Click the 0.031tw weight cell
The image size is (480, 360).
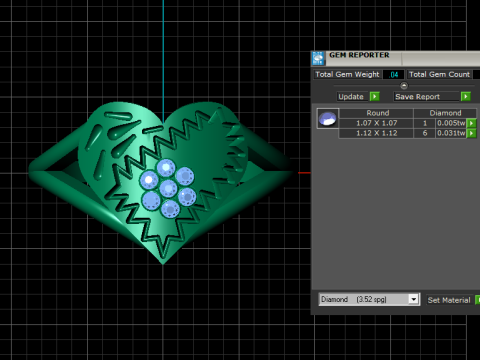pyautogui.click(x=451, y=133)
